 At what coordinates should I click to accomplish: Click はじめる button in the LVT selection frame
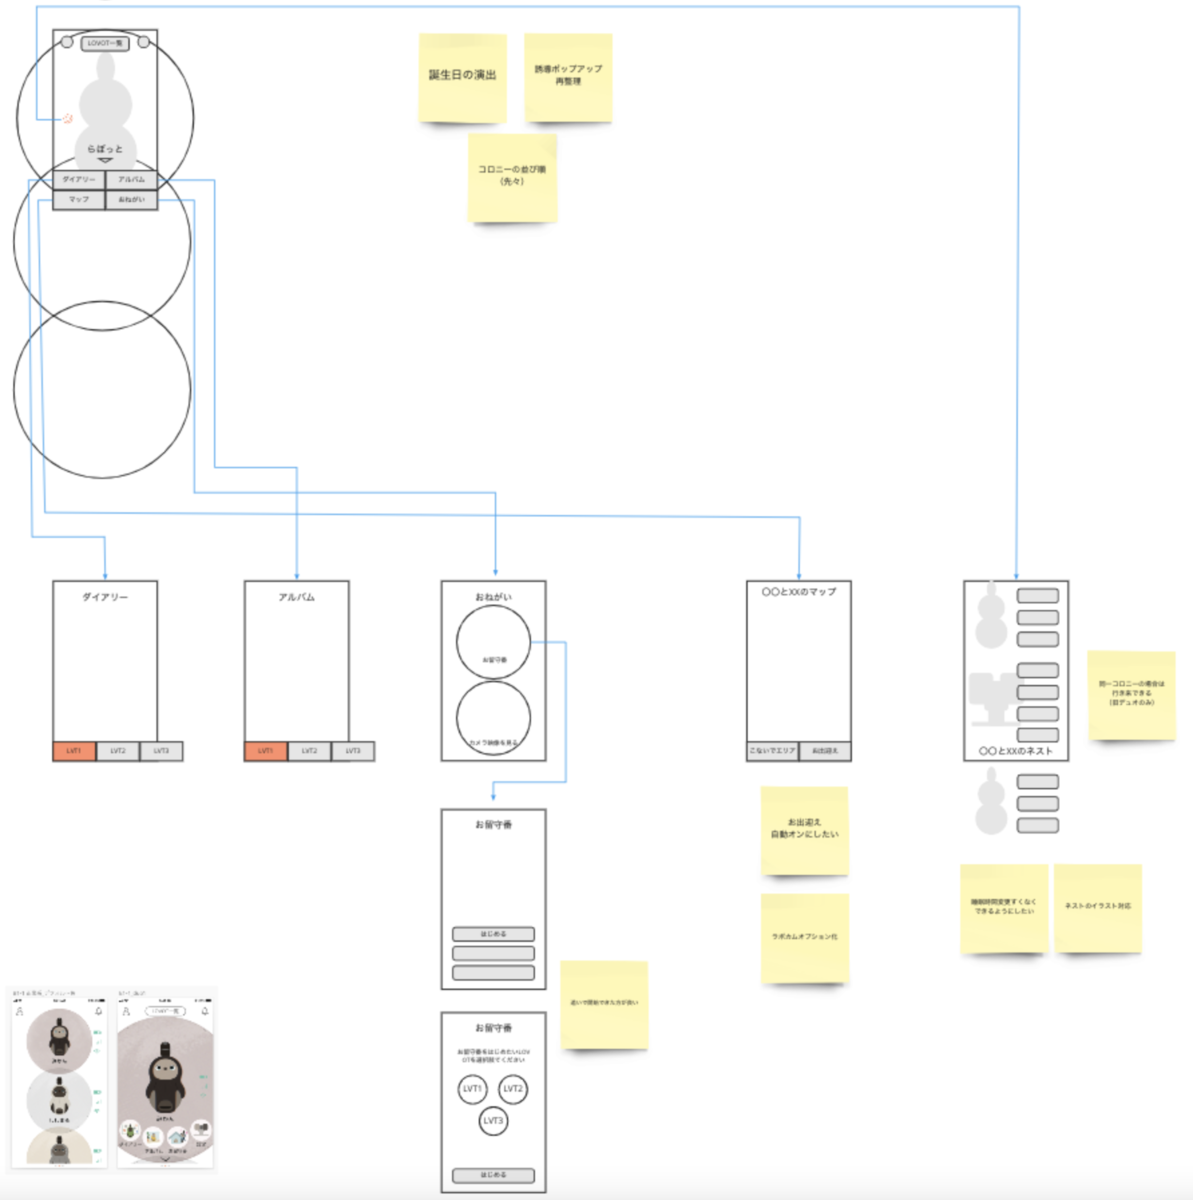(494, 1175)
